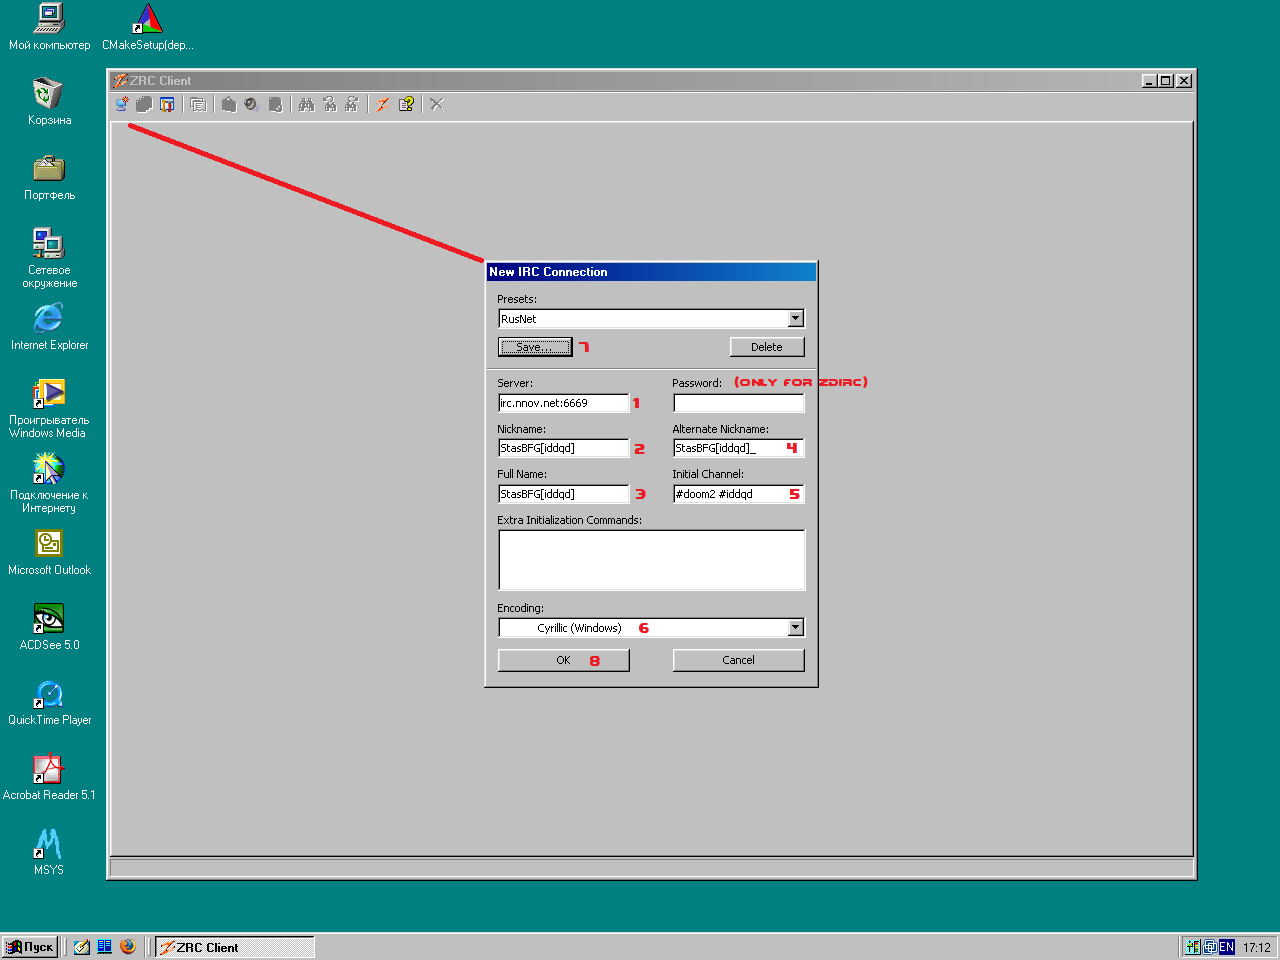The height and width of the screenshot is (960, 1280).
Task: Open Firefox from the quick launch bar
Action: click(128, 946)
